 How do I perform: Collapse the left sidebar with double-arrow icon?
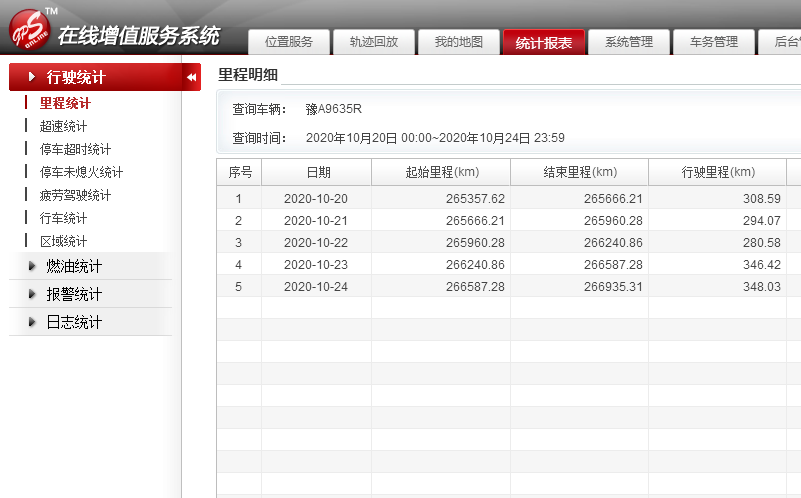[x=191, y=78]
